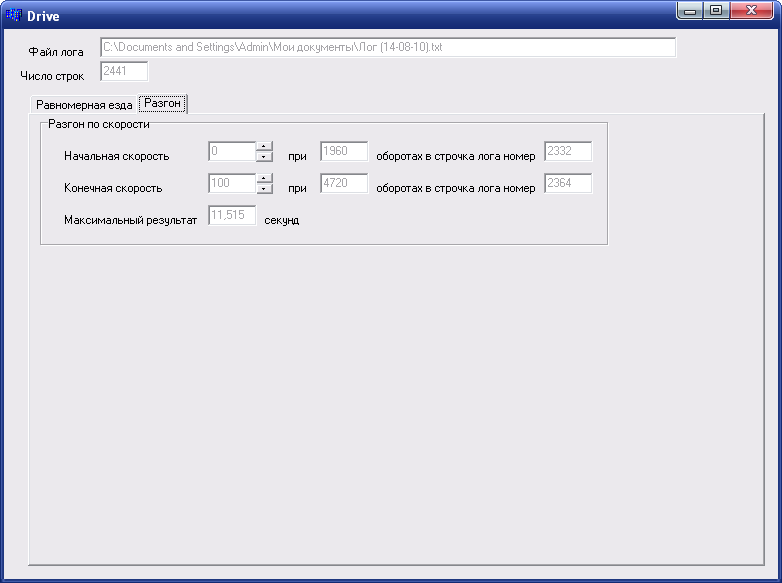This screenshot has width=782, height=583.
Task: Click the Файл лога path field
Action: [x=388, y=47]
